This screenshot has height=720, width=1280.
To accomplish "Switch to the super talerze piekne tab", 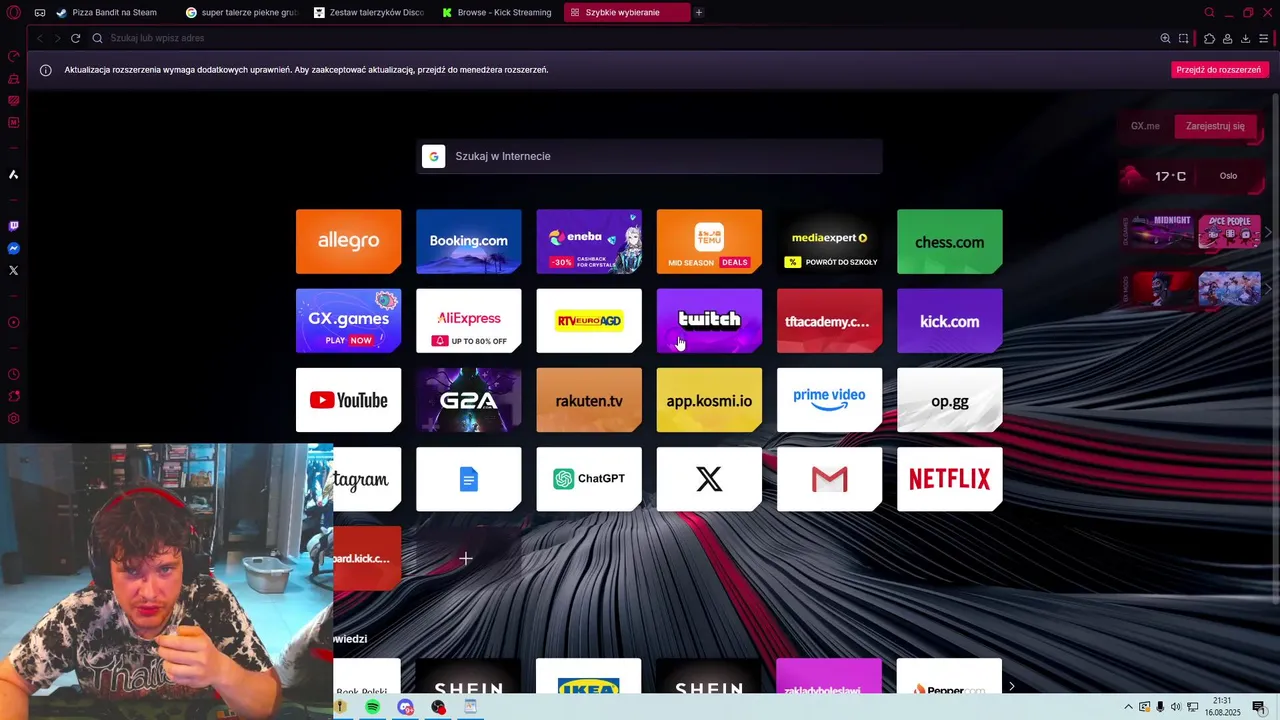I will click(242, 12).
